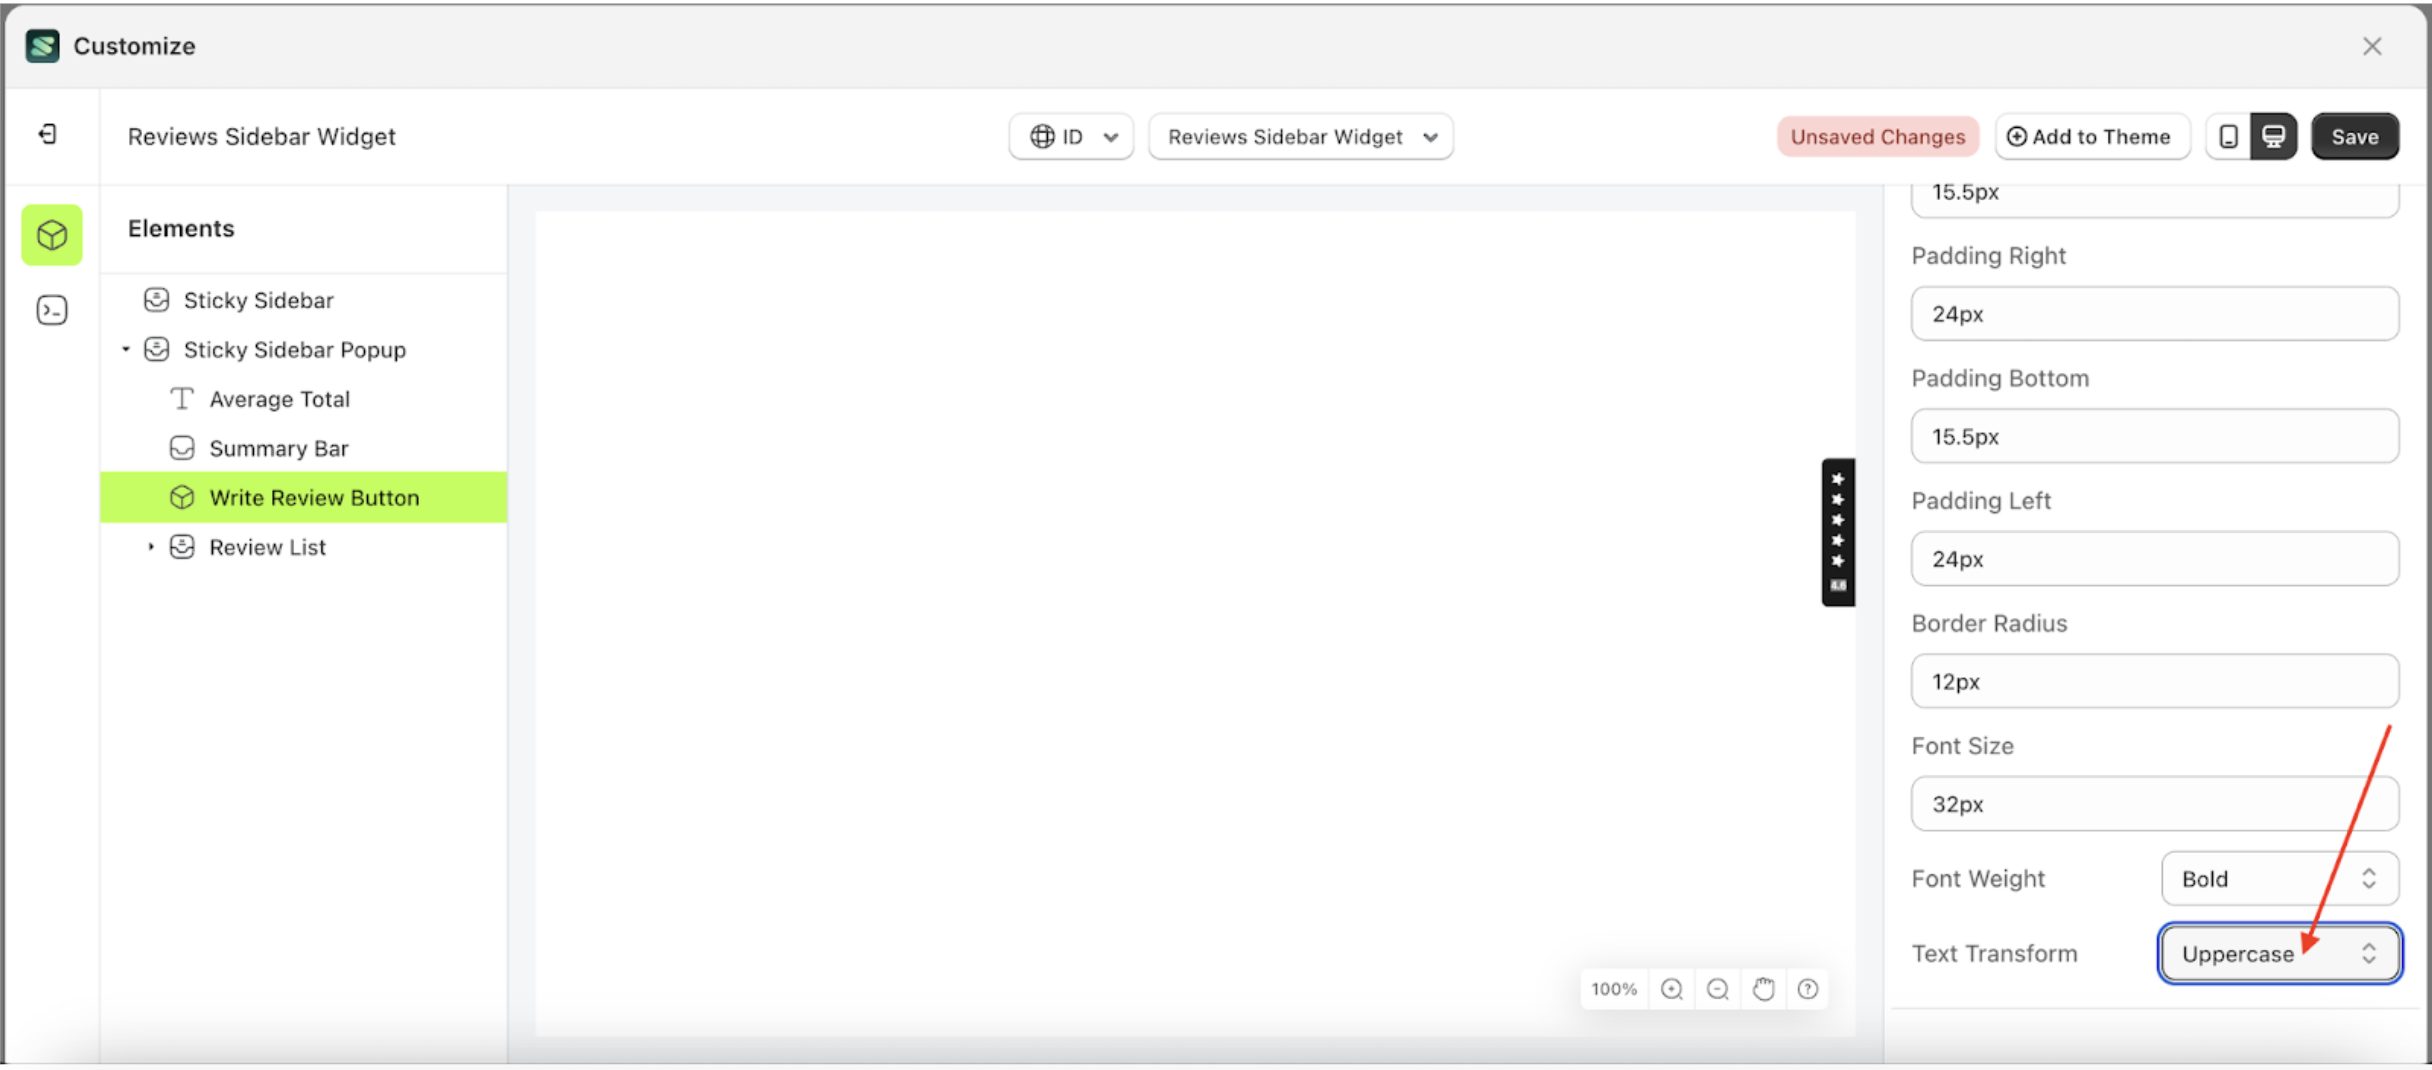Open the custom code panel below Elements icon
This screenshot has width=2432, height=1070.
point(51,310)
